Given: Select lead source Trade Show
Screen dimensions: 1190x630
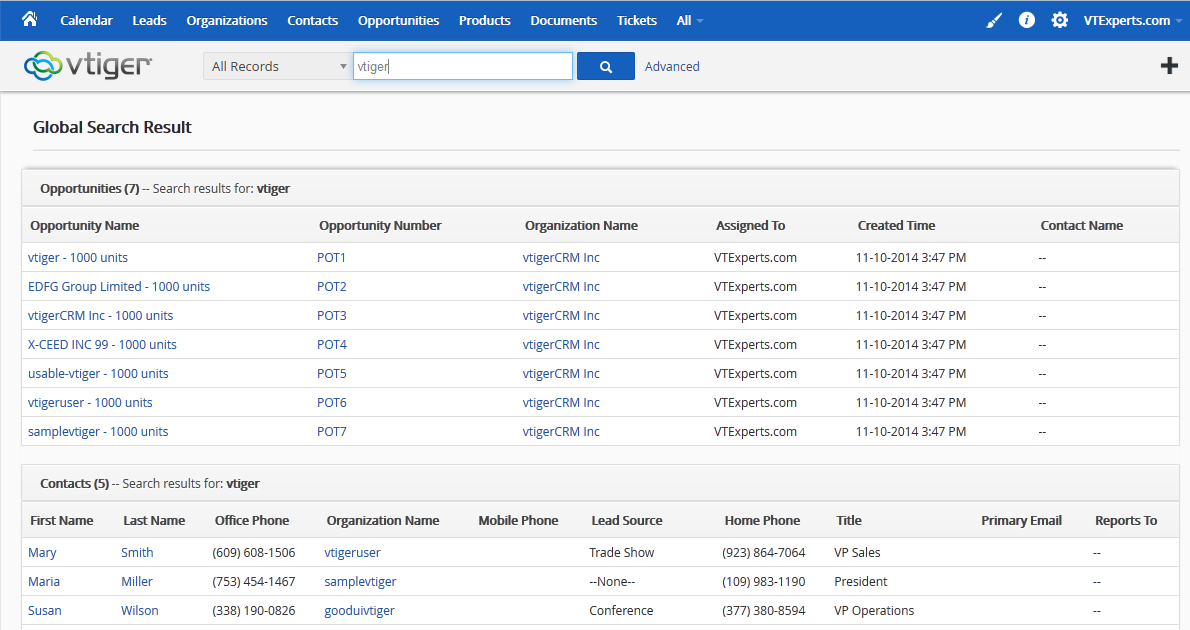Looking at the screenshot, I should pyautogui.click(x=622, y=553).
